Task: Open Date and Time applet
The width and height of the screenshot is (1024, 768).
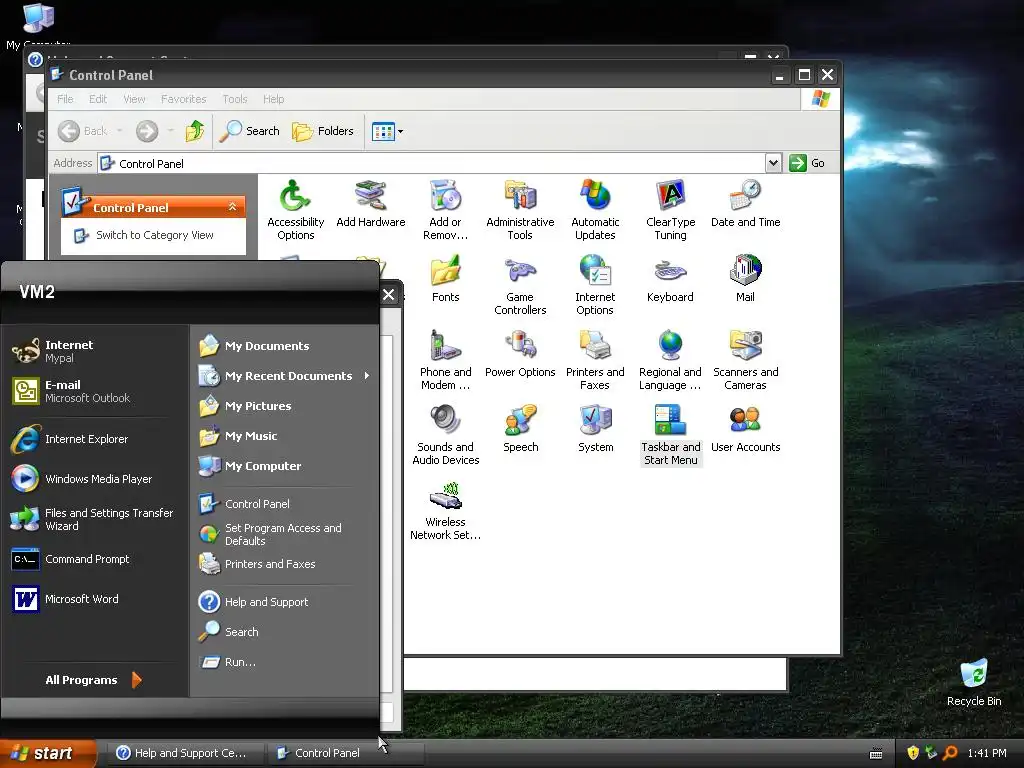Action: coord(745,204)
